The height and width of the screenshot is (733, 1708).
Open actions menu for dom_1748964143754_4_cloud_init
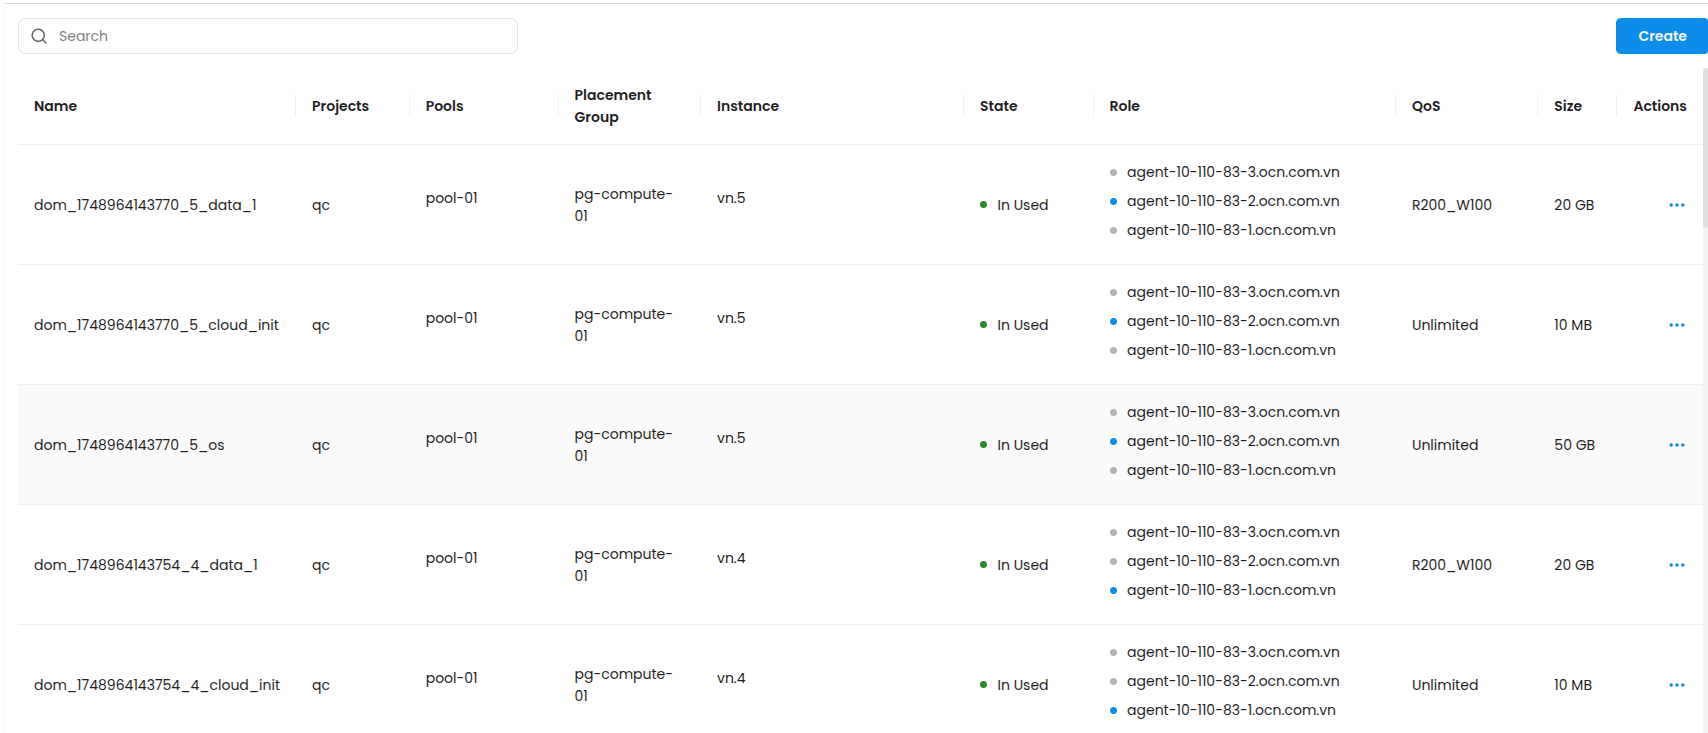[1676, 685]
